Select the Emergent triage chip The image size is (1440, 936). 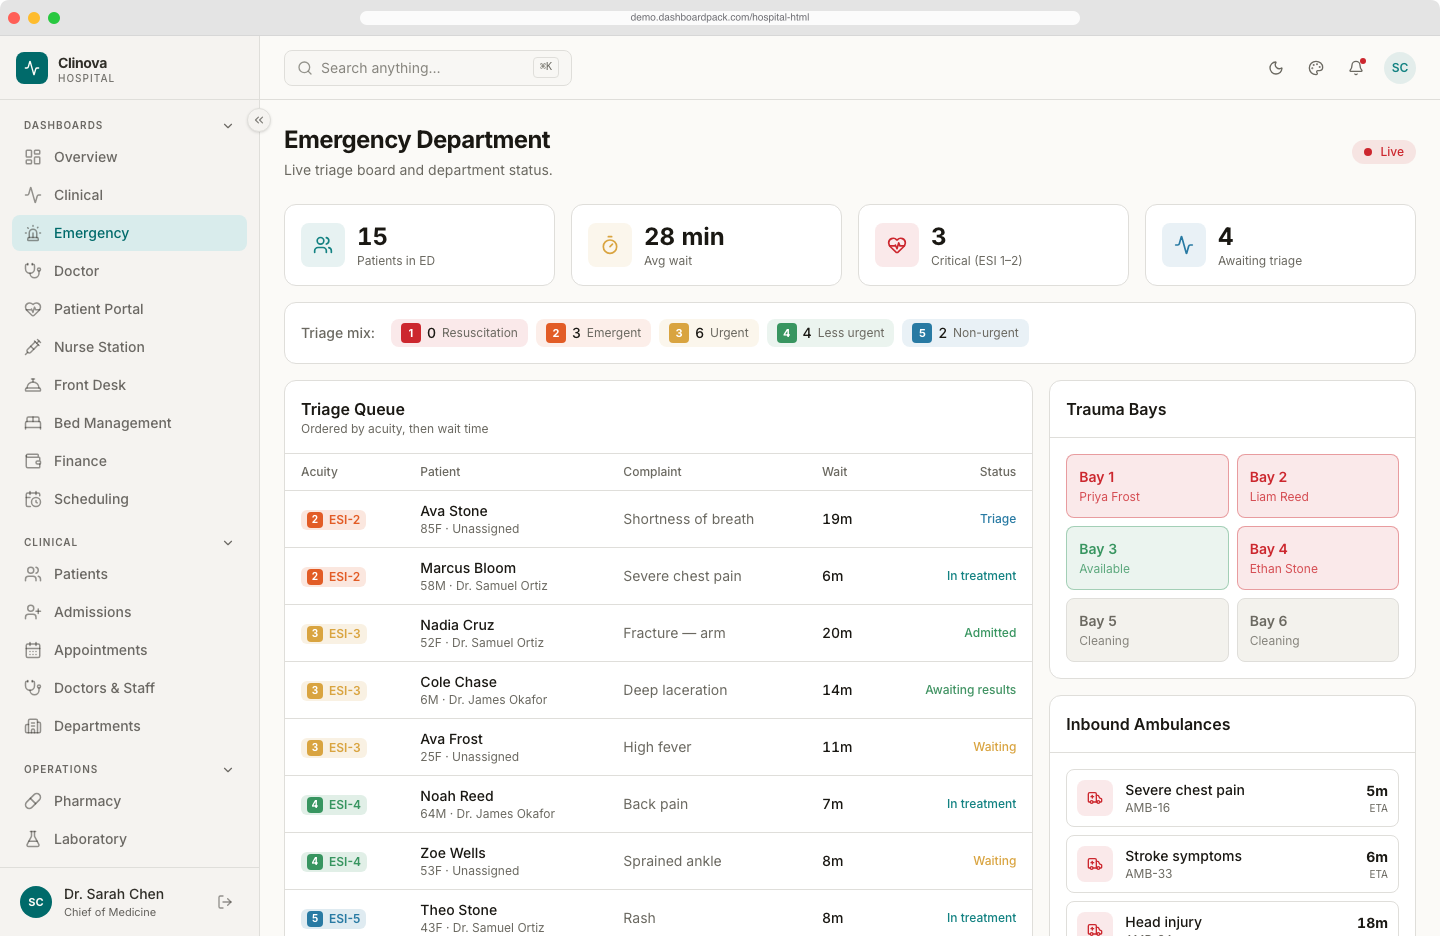point(593,333)
